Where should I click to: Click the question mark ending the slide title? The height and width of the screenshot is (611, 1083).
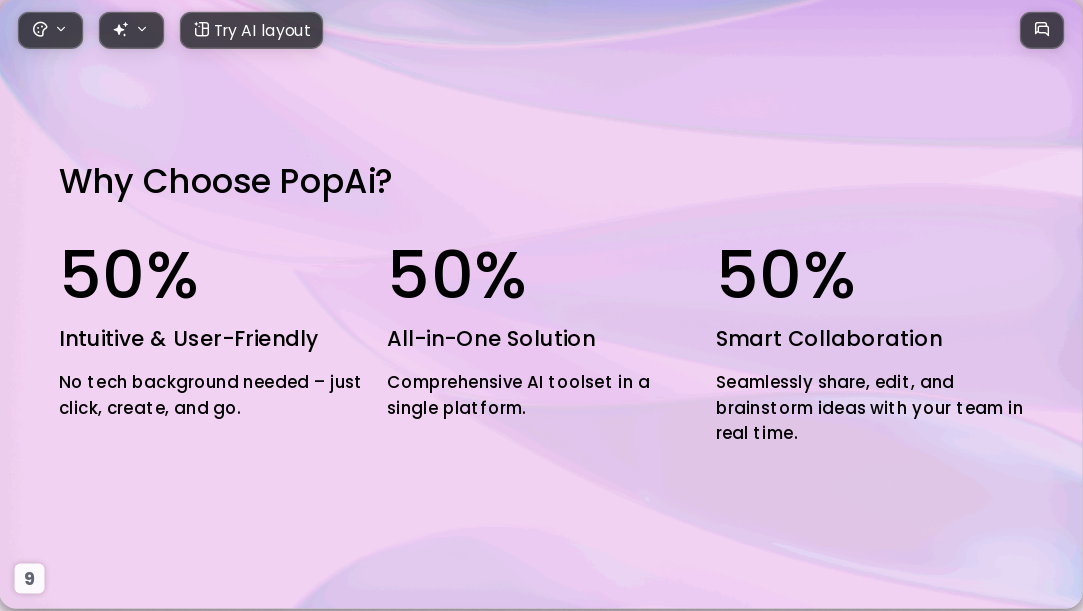pos(384,181)
